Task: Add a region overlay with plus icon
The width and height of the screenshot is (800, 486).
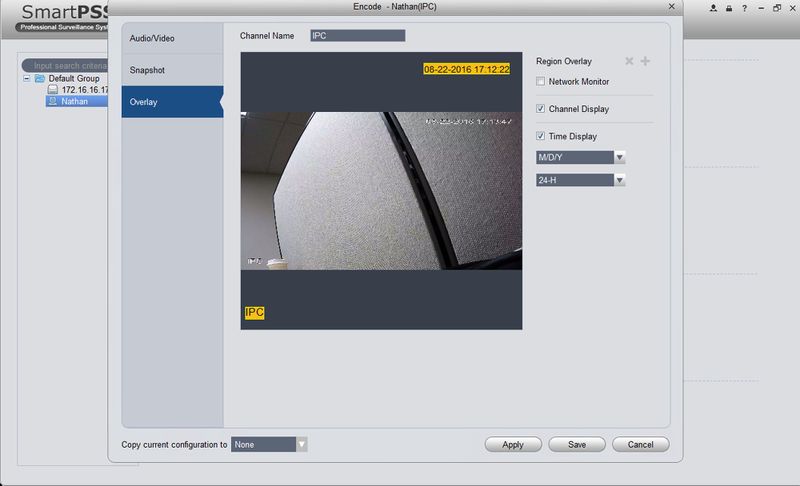Action: click(x=645, y=61)
